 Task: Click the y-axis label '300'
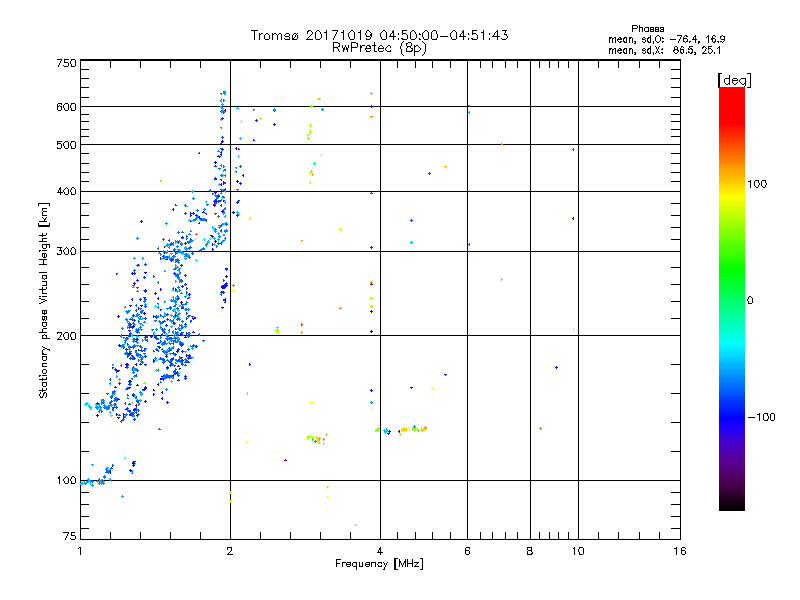tap(66, 252)
